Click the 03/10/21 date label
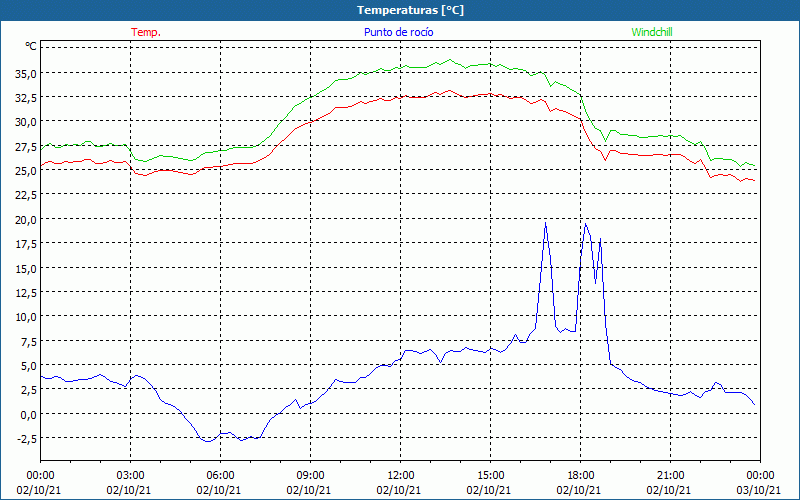800x500 pixels. click(x=759, y=490)
